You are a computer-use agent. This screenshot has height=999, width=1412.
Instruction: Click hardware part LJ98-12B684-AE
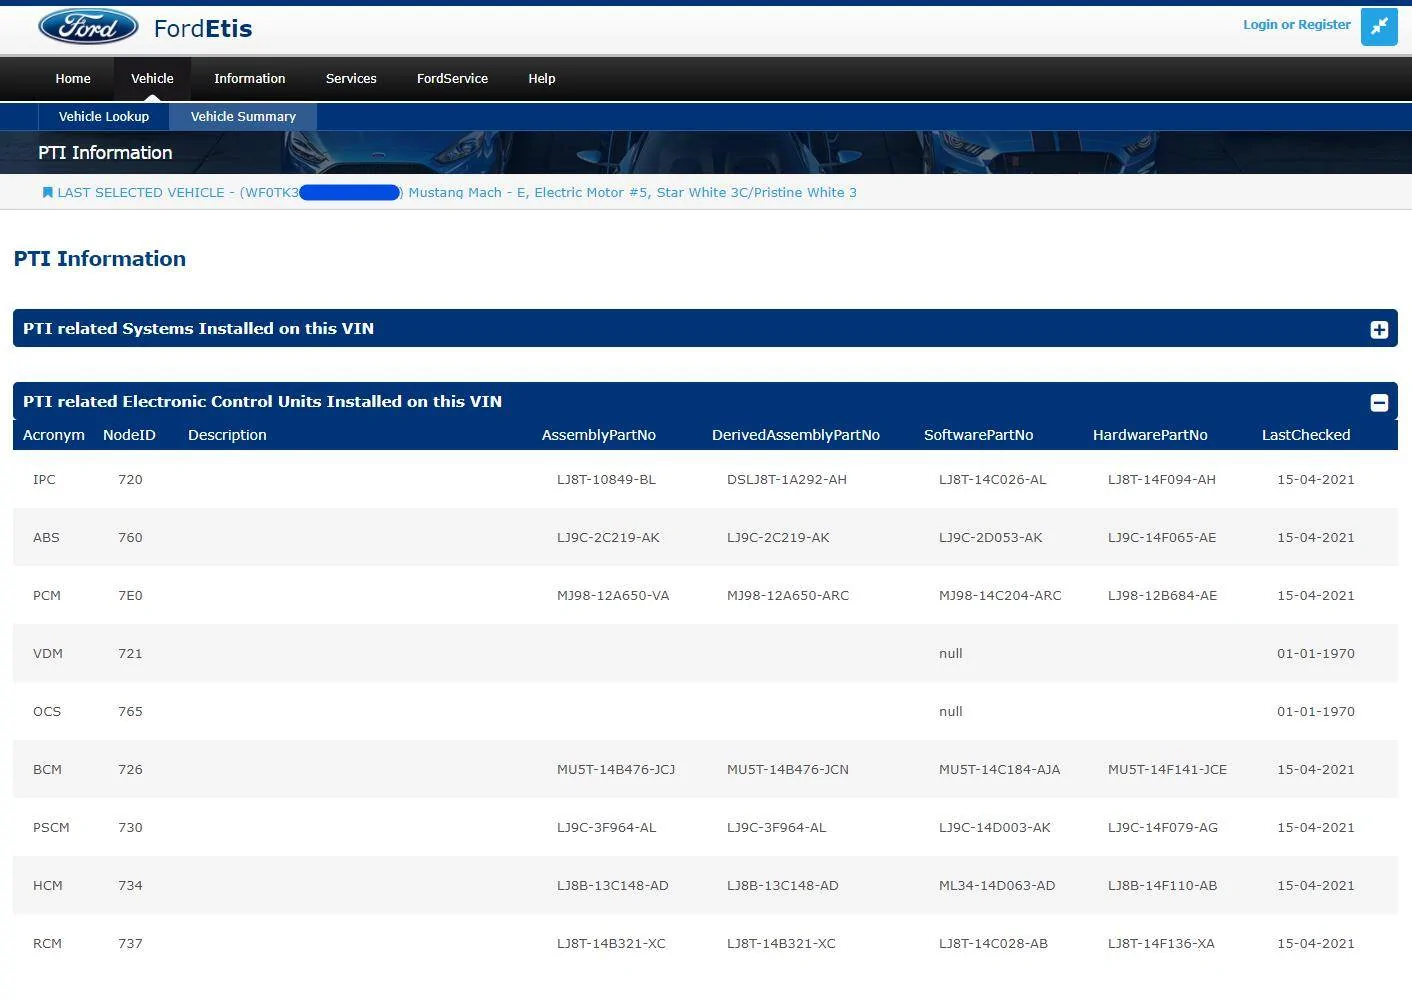[x=1163, y=595]
